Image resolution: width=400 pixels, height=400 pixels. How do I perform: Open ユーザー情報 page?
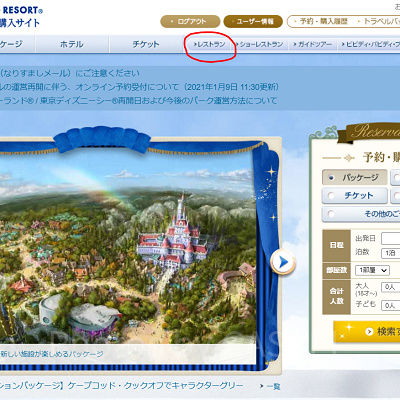(x=253, y=22)
